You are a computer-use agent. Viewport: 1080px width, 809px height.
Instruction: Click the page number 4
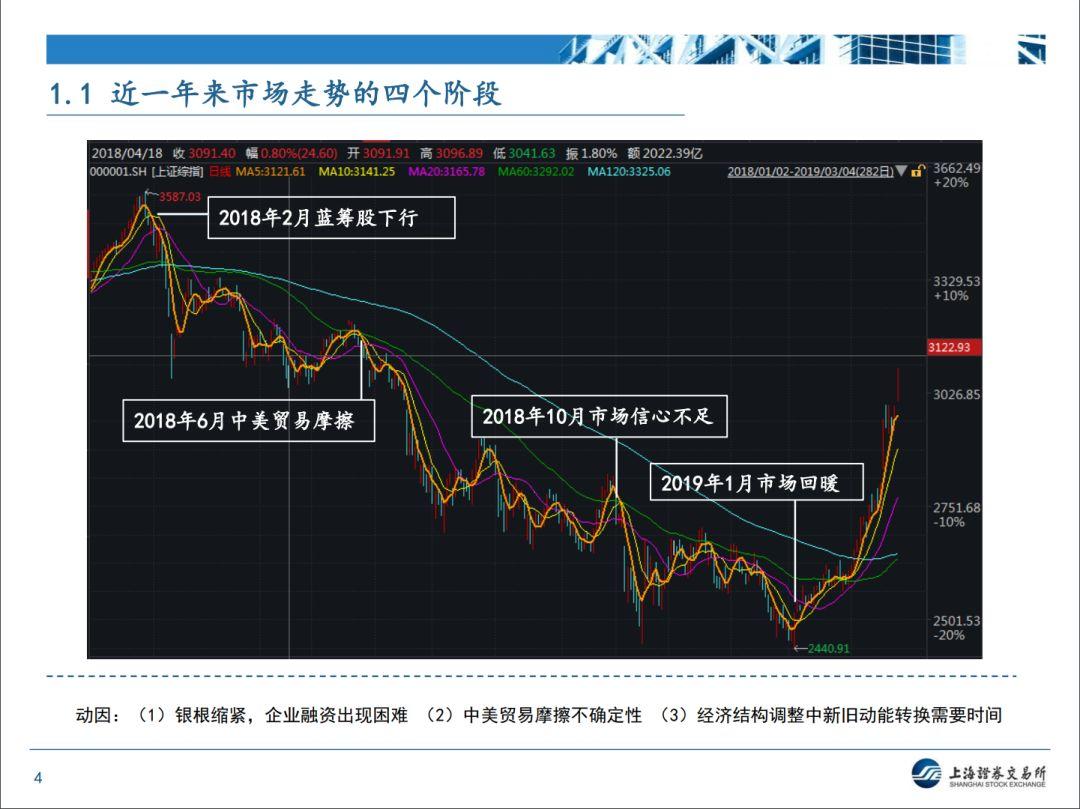38,777
